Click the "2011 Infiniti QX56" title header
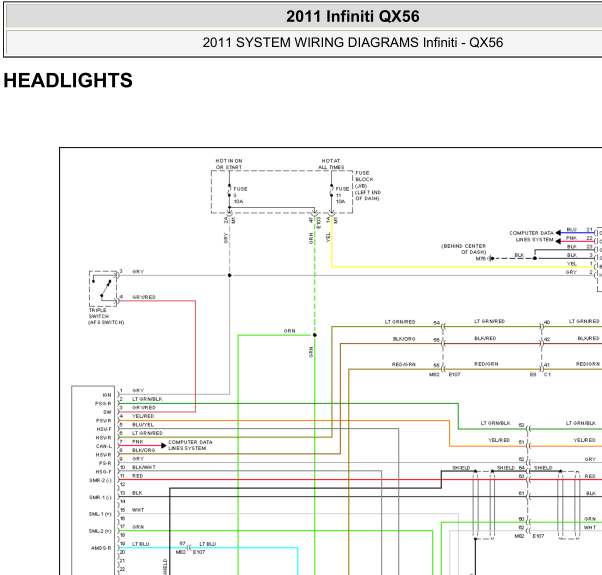Screen dimensions: 602x575 pos(352,17)
